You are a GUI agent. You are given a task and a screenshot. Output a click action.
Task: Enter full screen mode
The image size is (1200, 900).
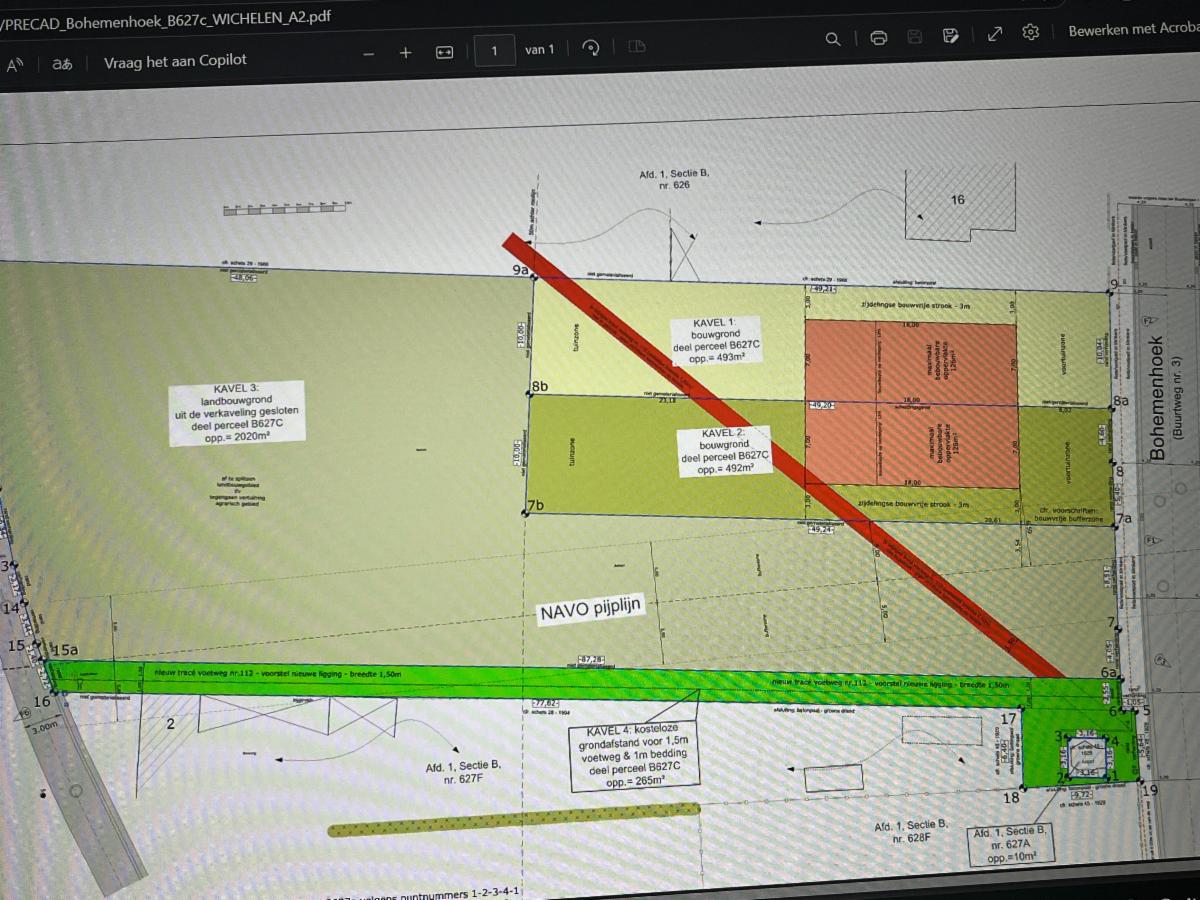pyautogui.click(x=994, y=34)
